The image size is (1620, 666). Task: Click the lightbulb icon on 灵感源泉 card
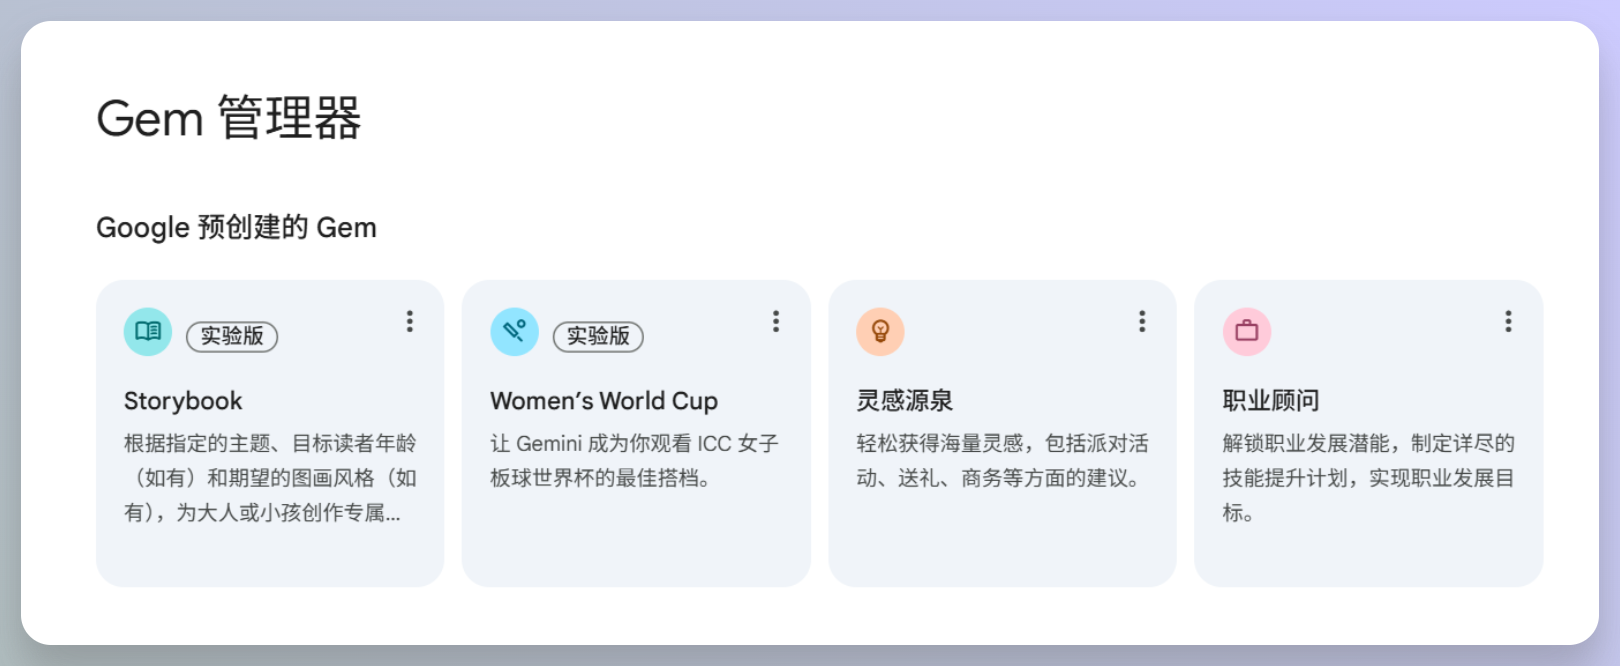880,331
